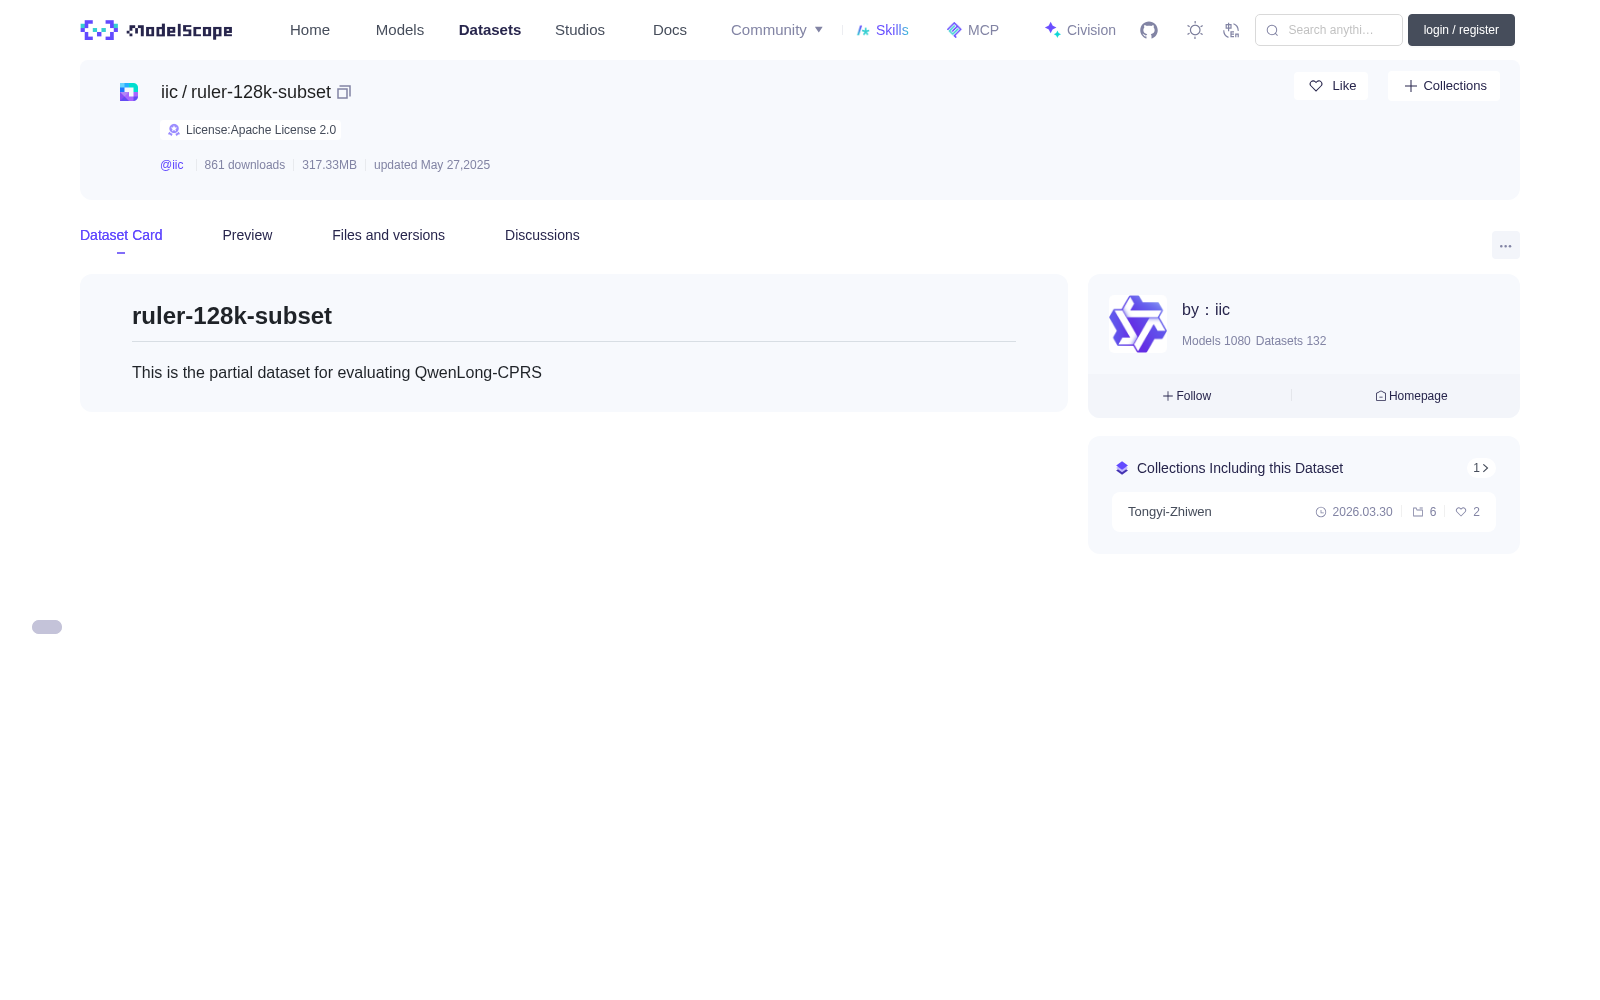
Task: Click the Civision sparkle icon
Action: coord(1052,30)
